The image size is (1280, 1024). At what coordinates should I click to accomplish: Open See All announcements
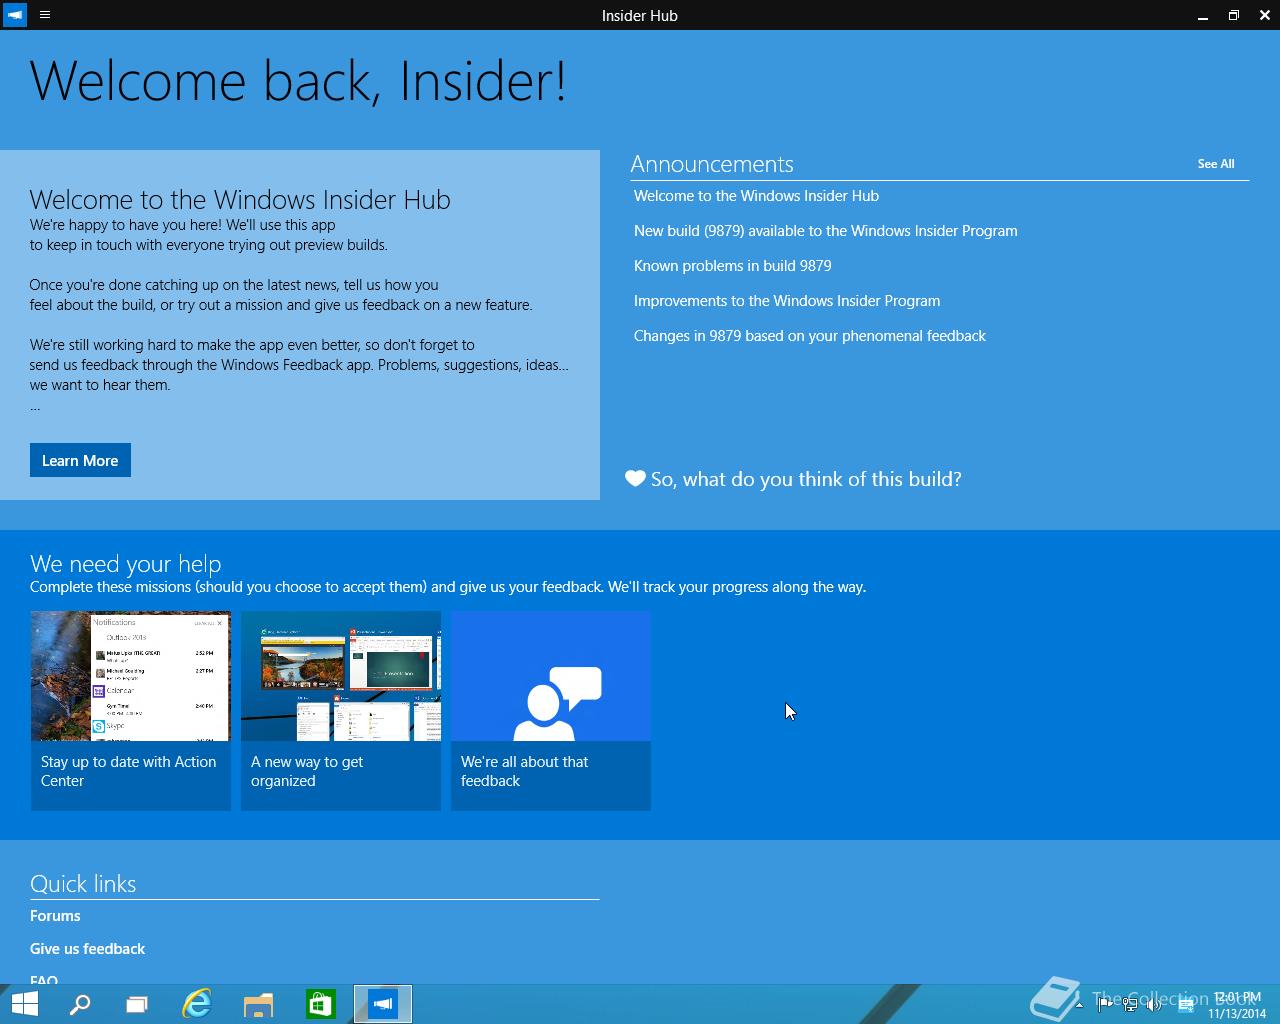[1216, 163]
